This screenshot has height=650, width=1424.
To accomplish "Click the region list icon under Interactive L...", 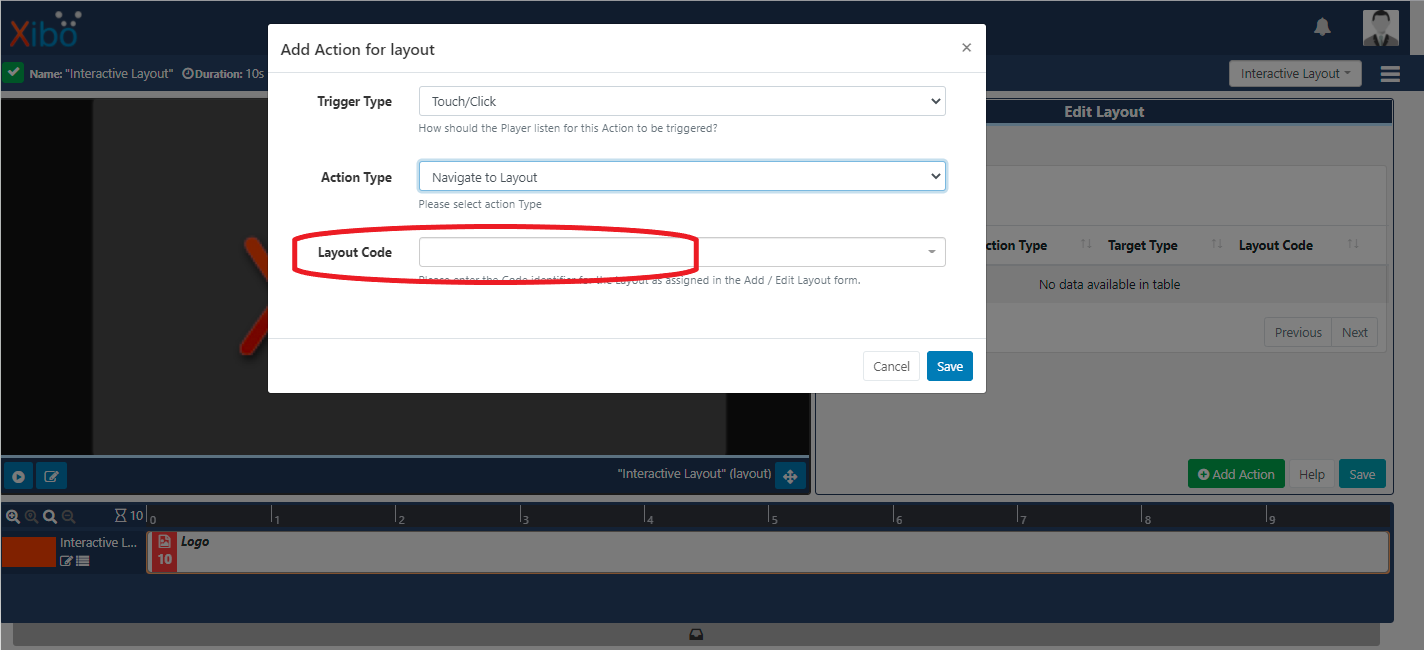I will [83, 561].
